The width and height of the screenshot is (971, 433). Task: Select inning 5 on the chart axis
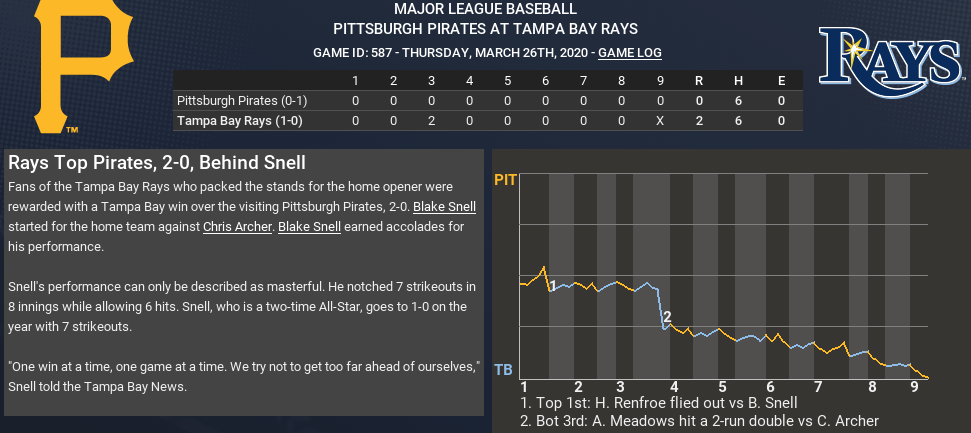(x=722, y=387)
